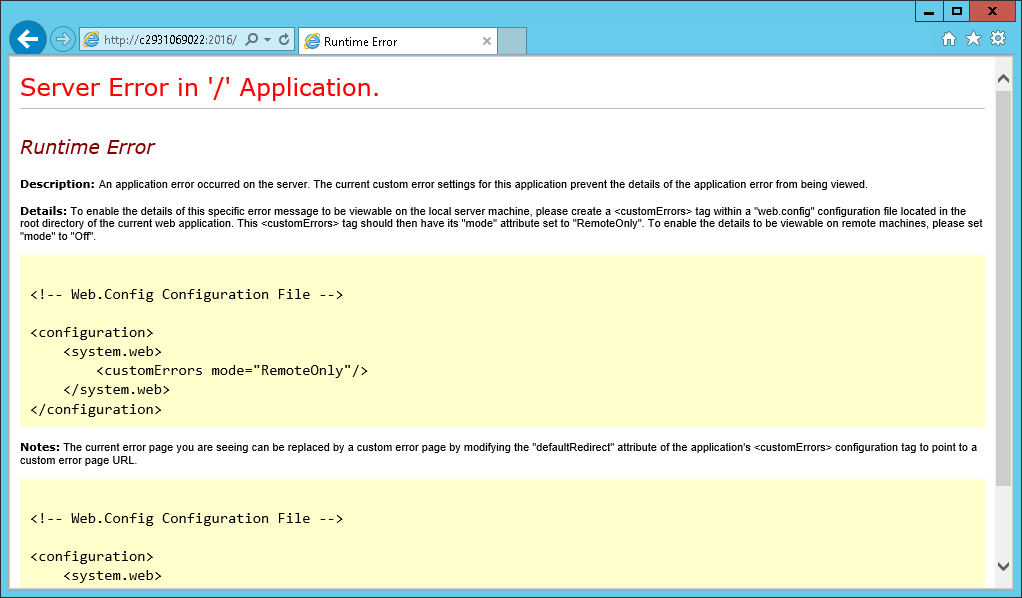Open Favorites with the star icon

[x=973, y=39]
